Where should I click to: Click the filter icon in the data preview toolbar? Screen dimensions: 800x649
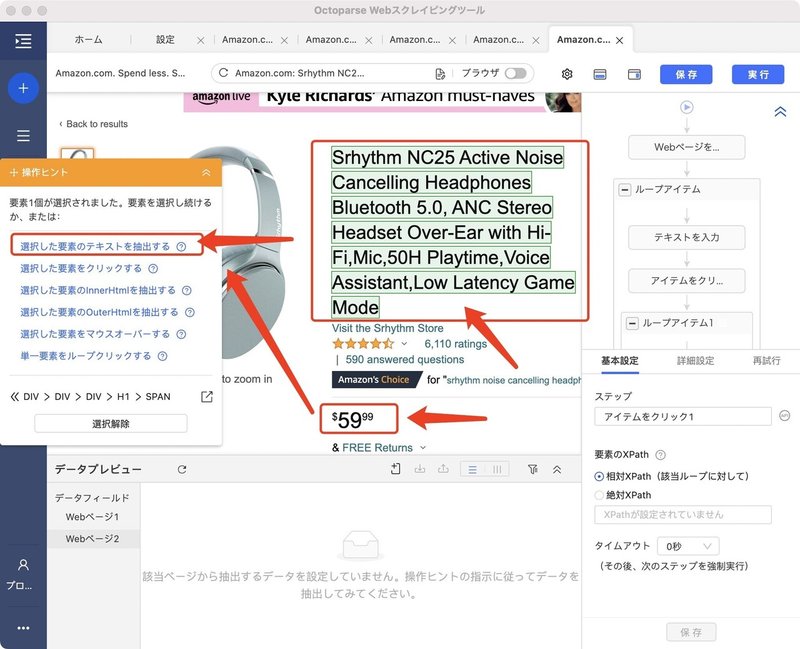click(x=534, y=469)
